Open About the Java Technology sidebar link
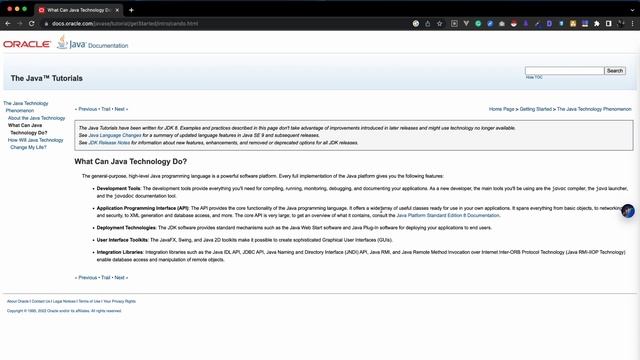 tap(36, 118)
